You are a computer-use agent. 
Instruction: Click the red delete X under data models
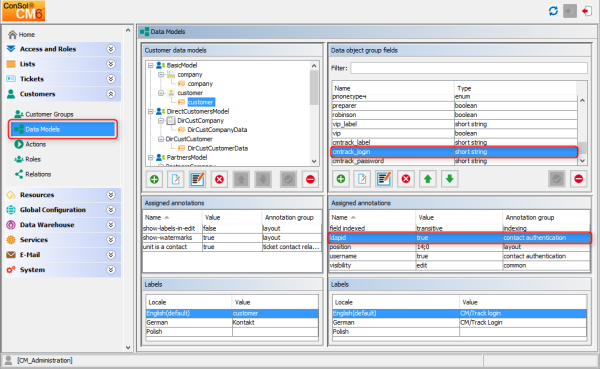[x=219, y=179]
